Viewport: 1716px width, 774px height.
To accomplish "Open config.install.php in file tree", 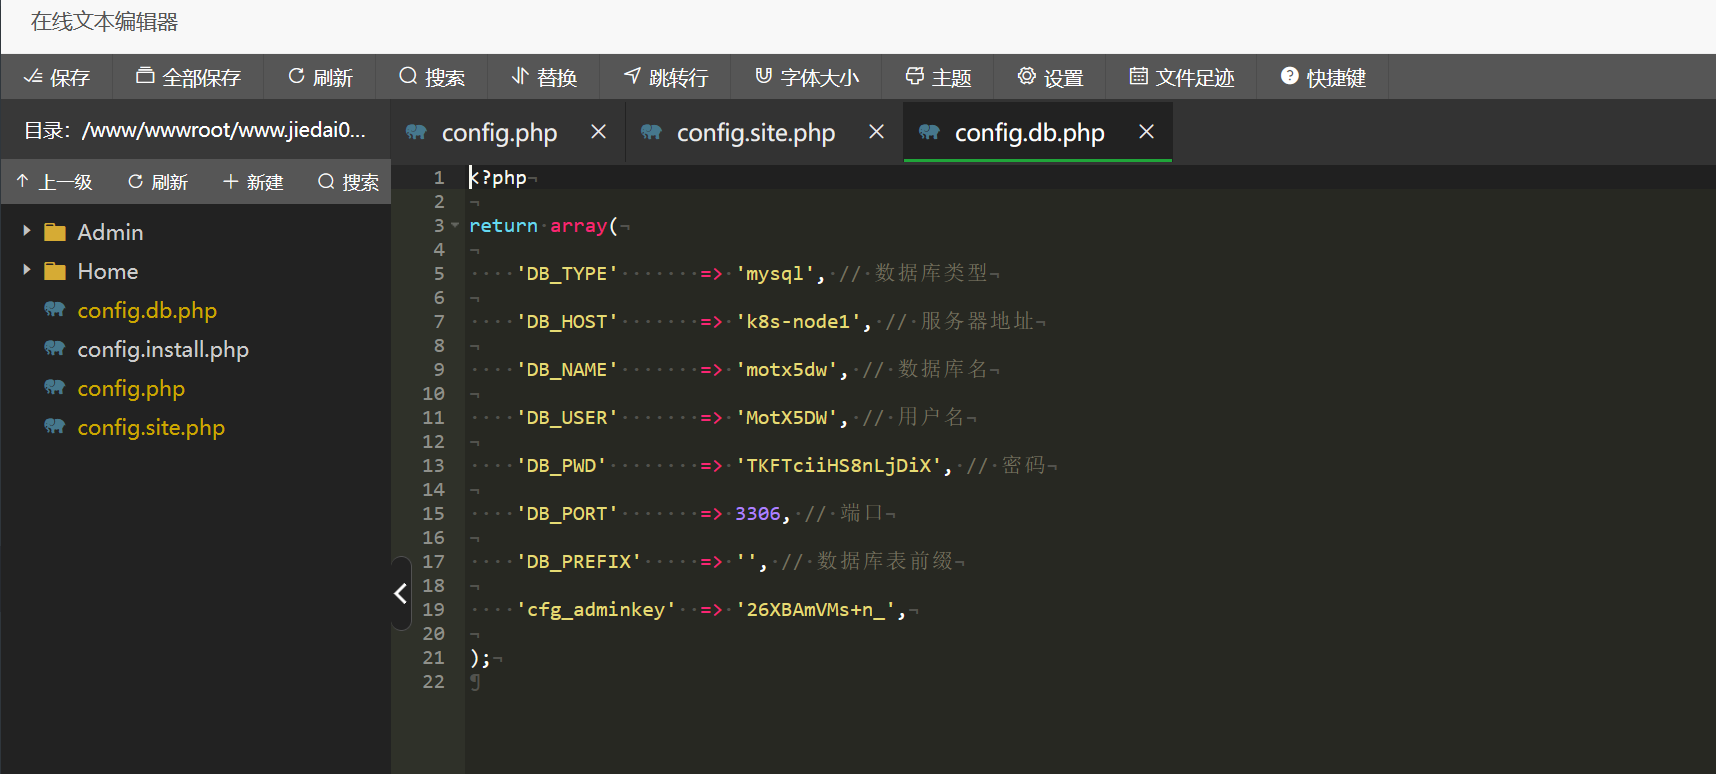I will pyautogui.click(x=163, y=349).
